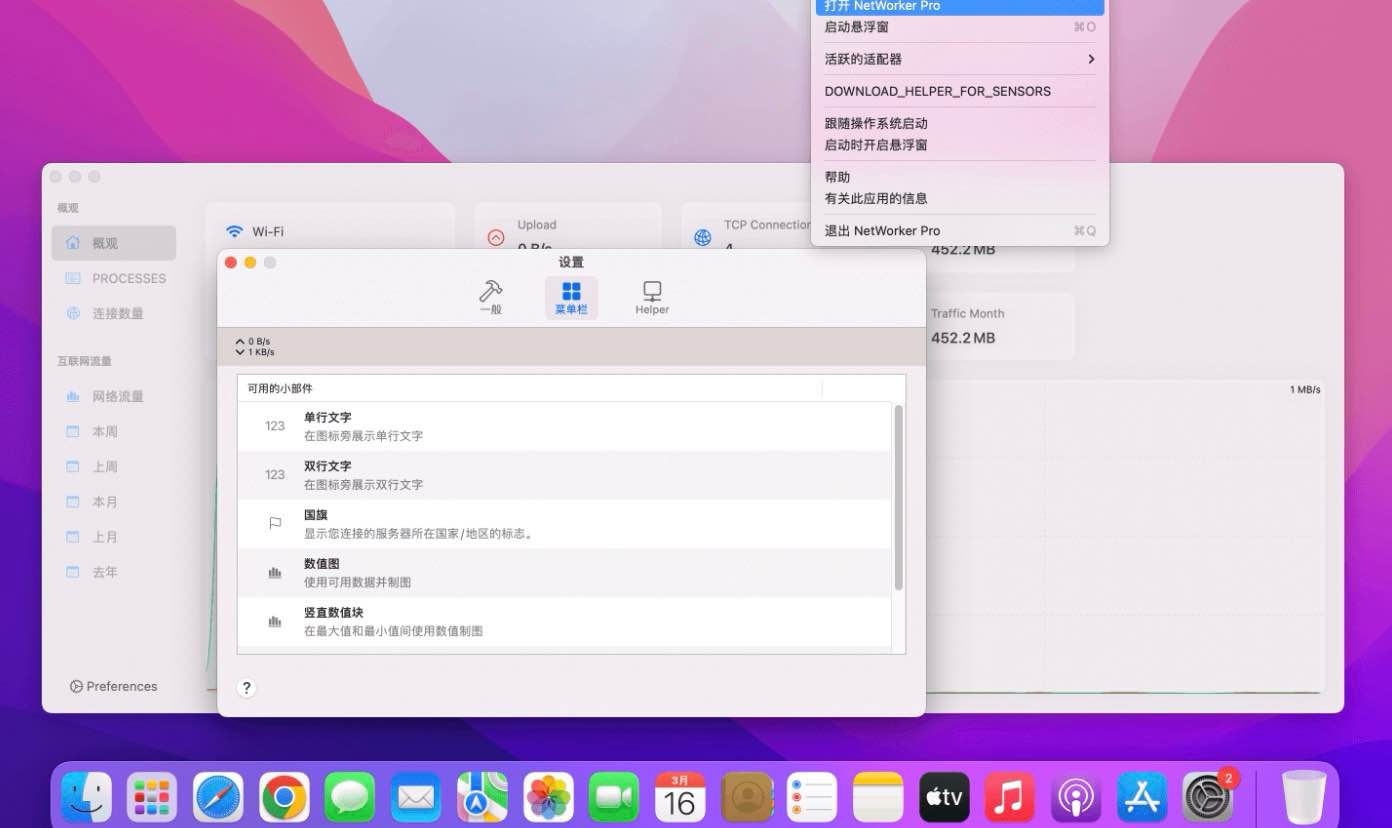Open PROCESSES in the sidebar
Image resolution: width=1392 pixels, height=828 pixels.
click(128, 278)
